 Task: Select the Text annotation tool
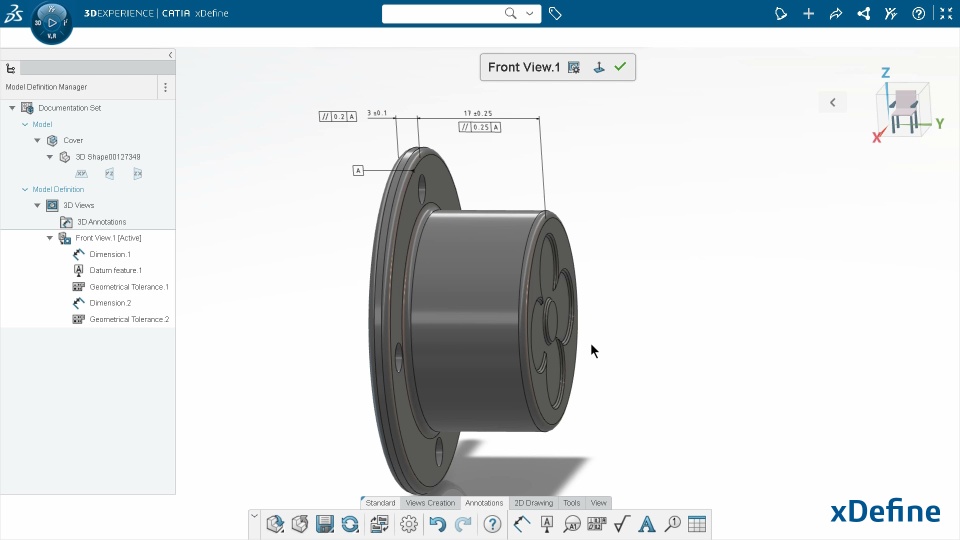647,524
